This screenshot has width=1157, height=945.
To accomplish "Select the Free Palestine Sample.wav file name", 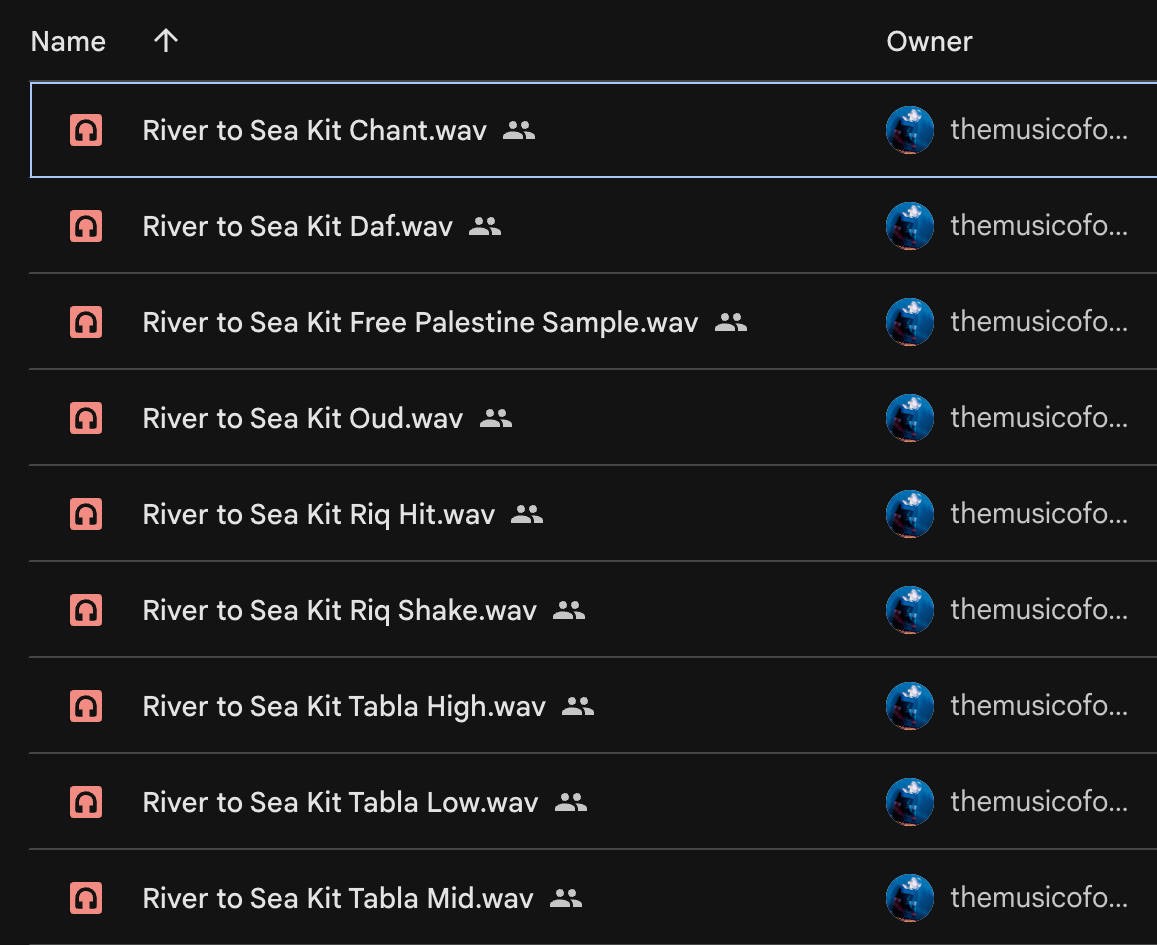I will click(420, 322).
